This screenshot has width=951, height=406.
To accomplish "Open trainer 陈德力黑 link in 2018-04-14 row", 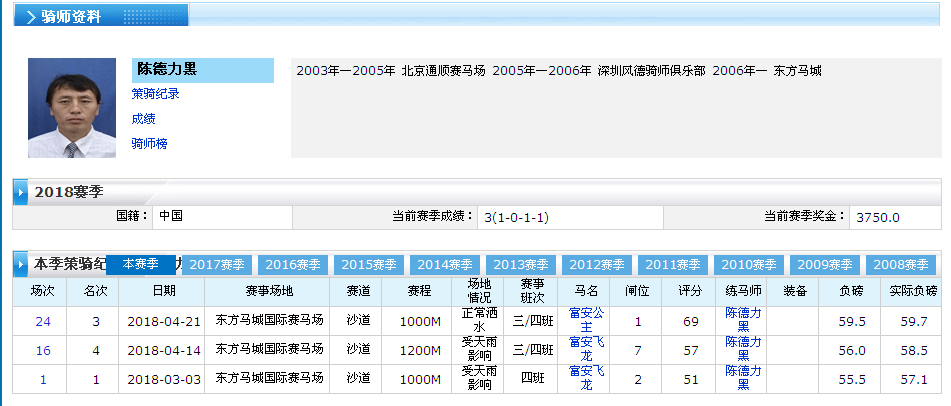I will pos(743,349).
